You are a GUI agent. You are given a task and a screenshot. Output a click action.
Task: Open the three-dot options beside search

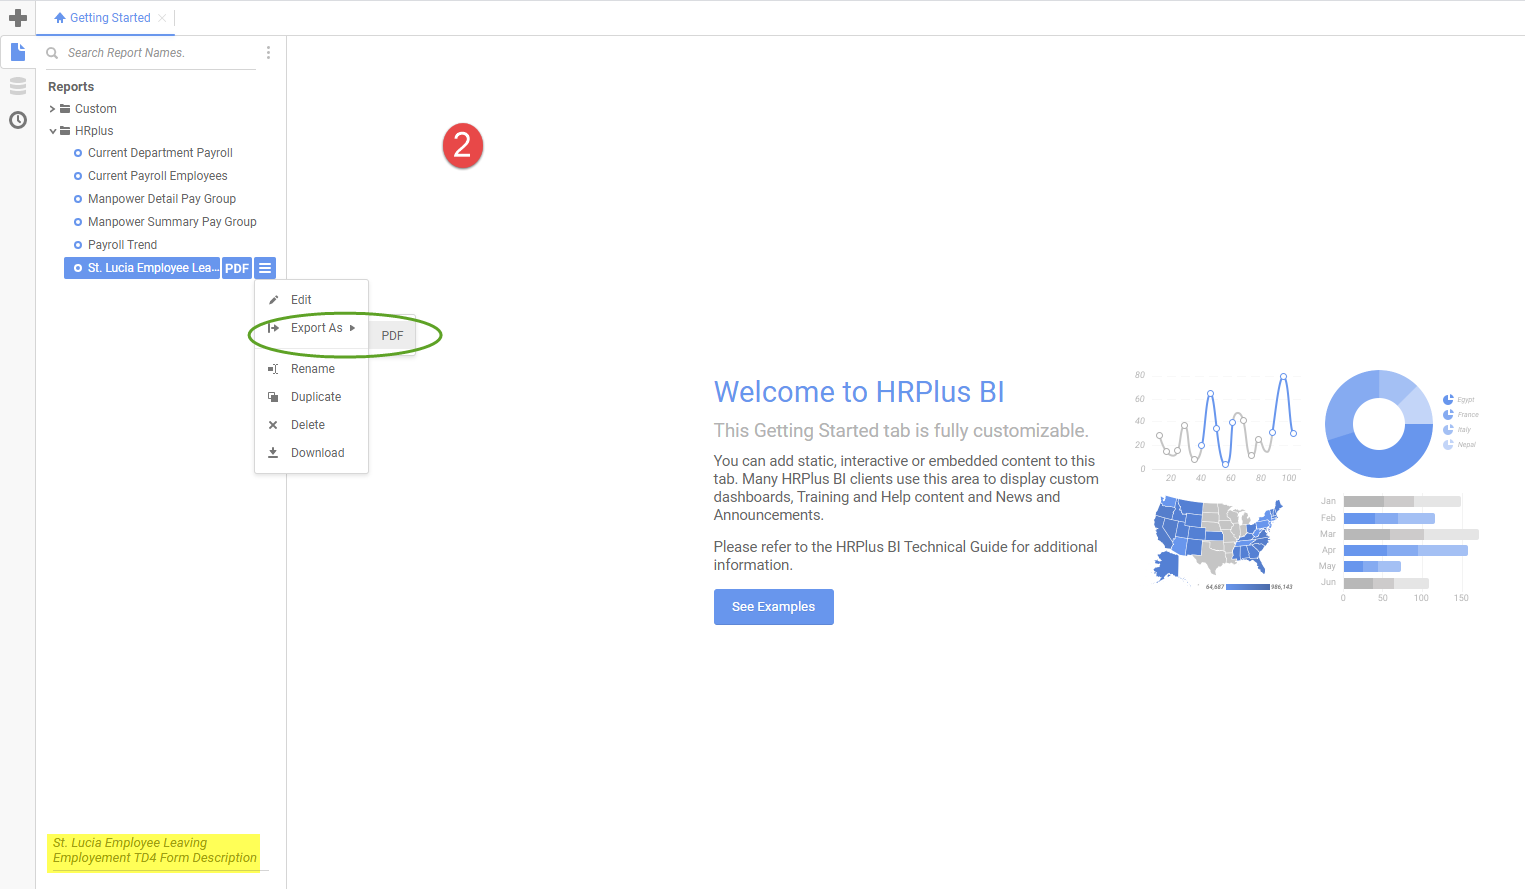point(268,52)
